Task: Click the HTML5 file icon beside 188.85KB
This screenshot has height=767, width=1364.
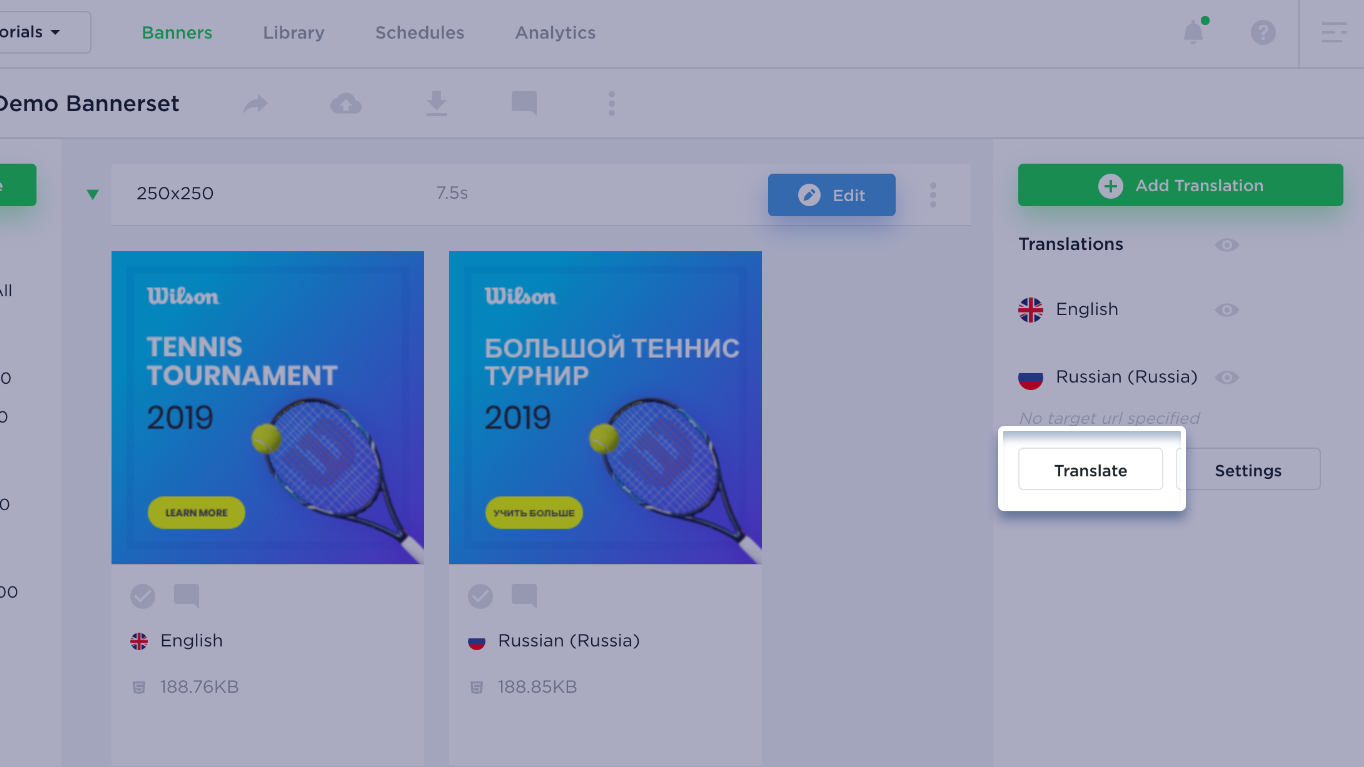Action: (x=477, y=687)
